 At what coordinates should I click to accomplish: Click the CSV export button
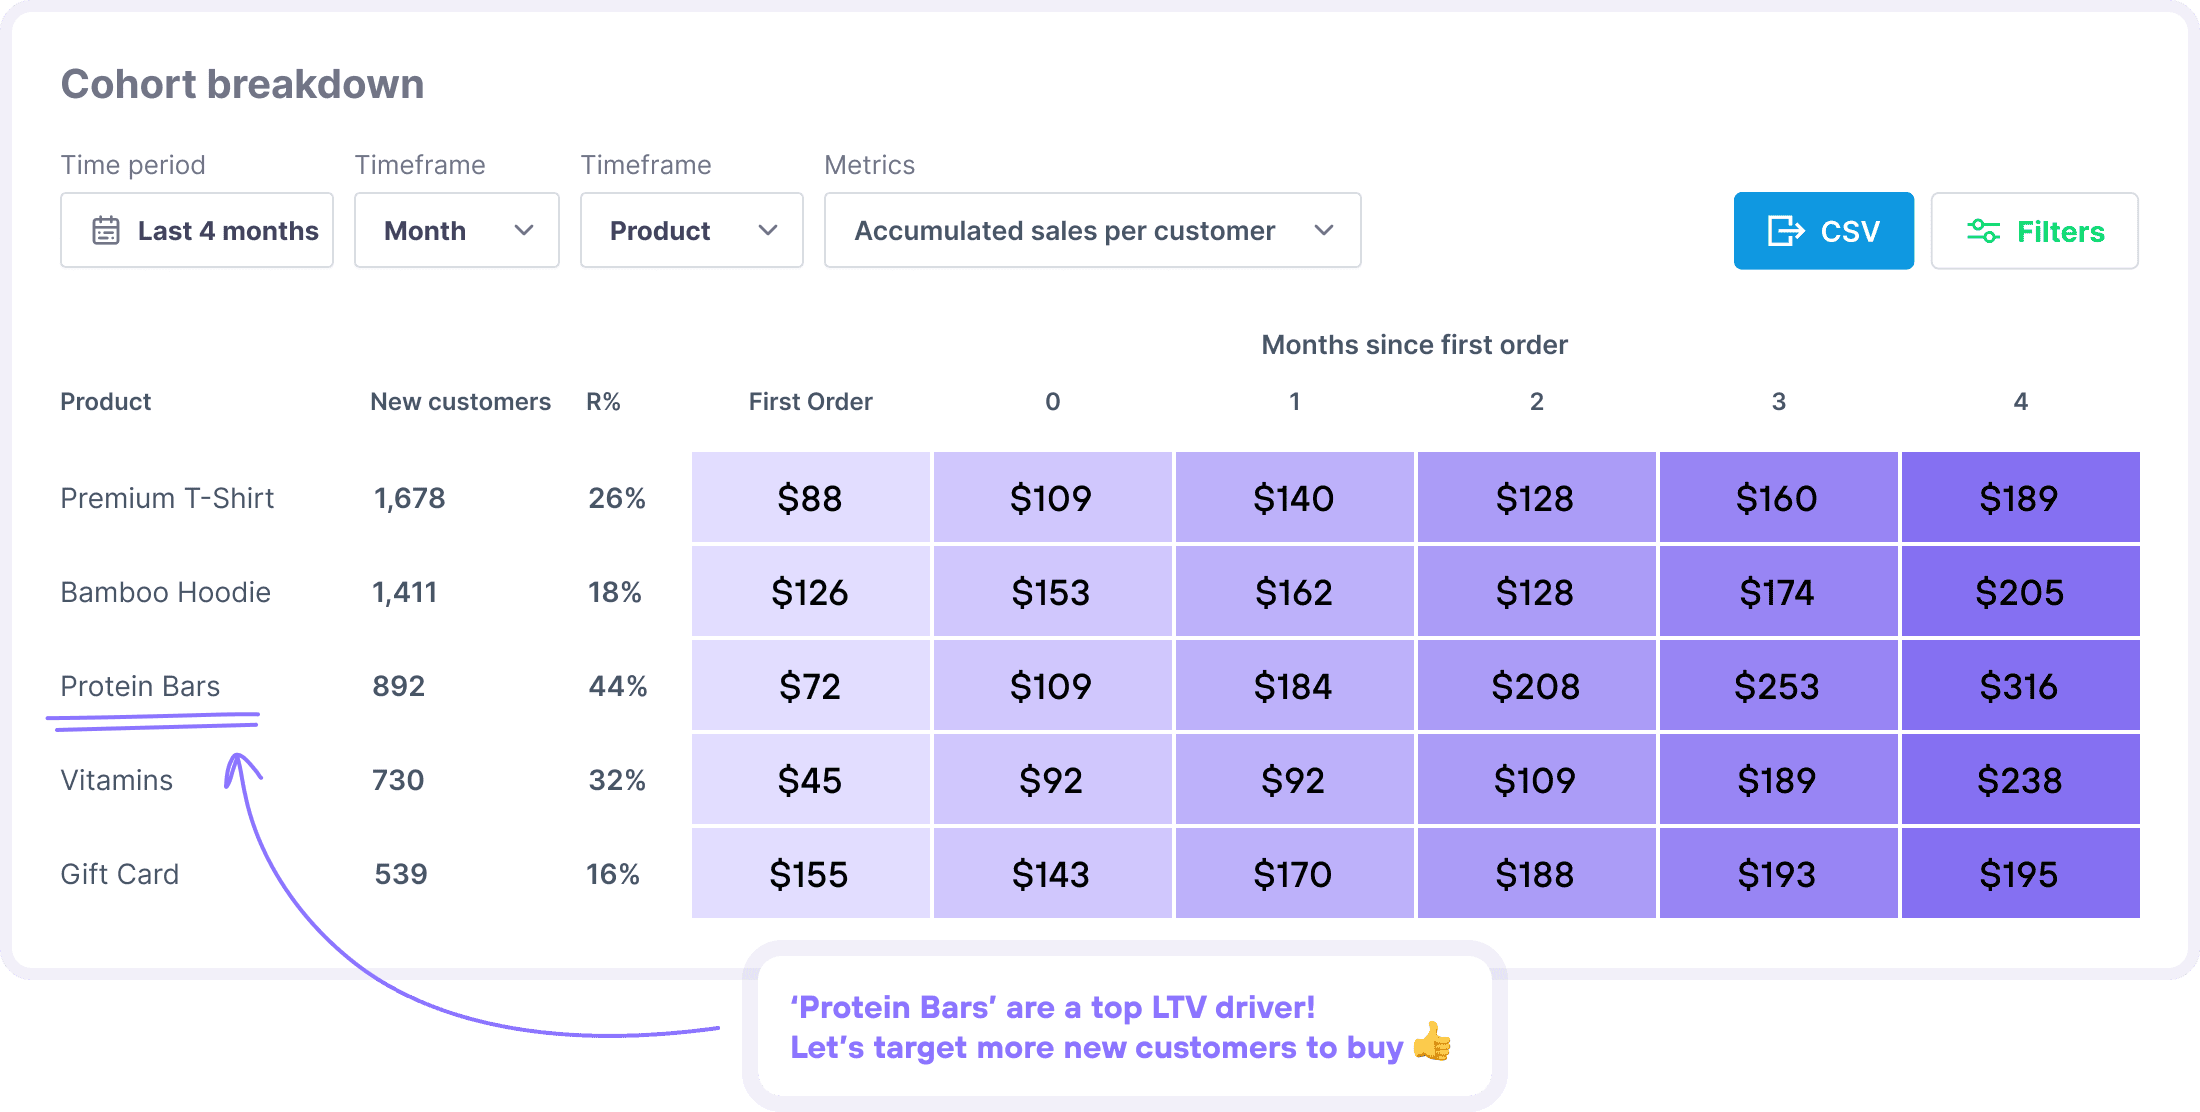click(1823, 230)
